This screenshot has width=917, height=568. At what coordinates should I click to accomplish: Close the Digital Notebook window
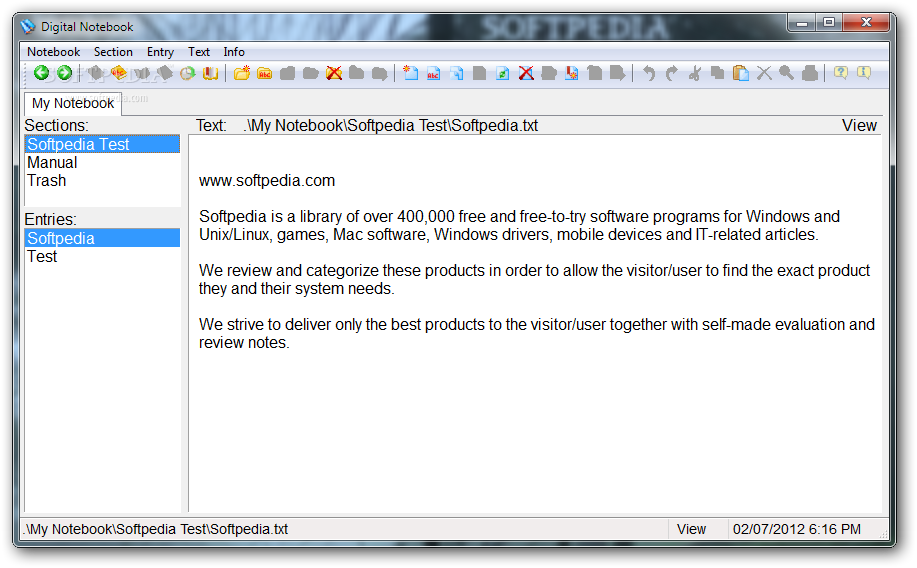point(866,22)
